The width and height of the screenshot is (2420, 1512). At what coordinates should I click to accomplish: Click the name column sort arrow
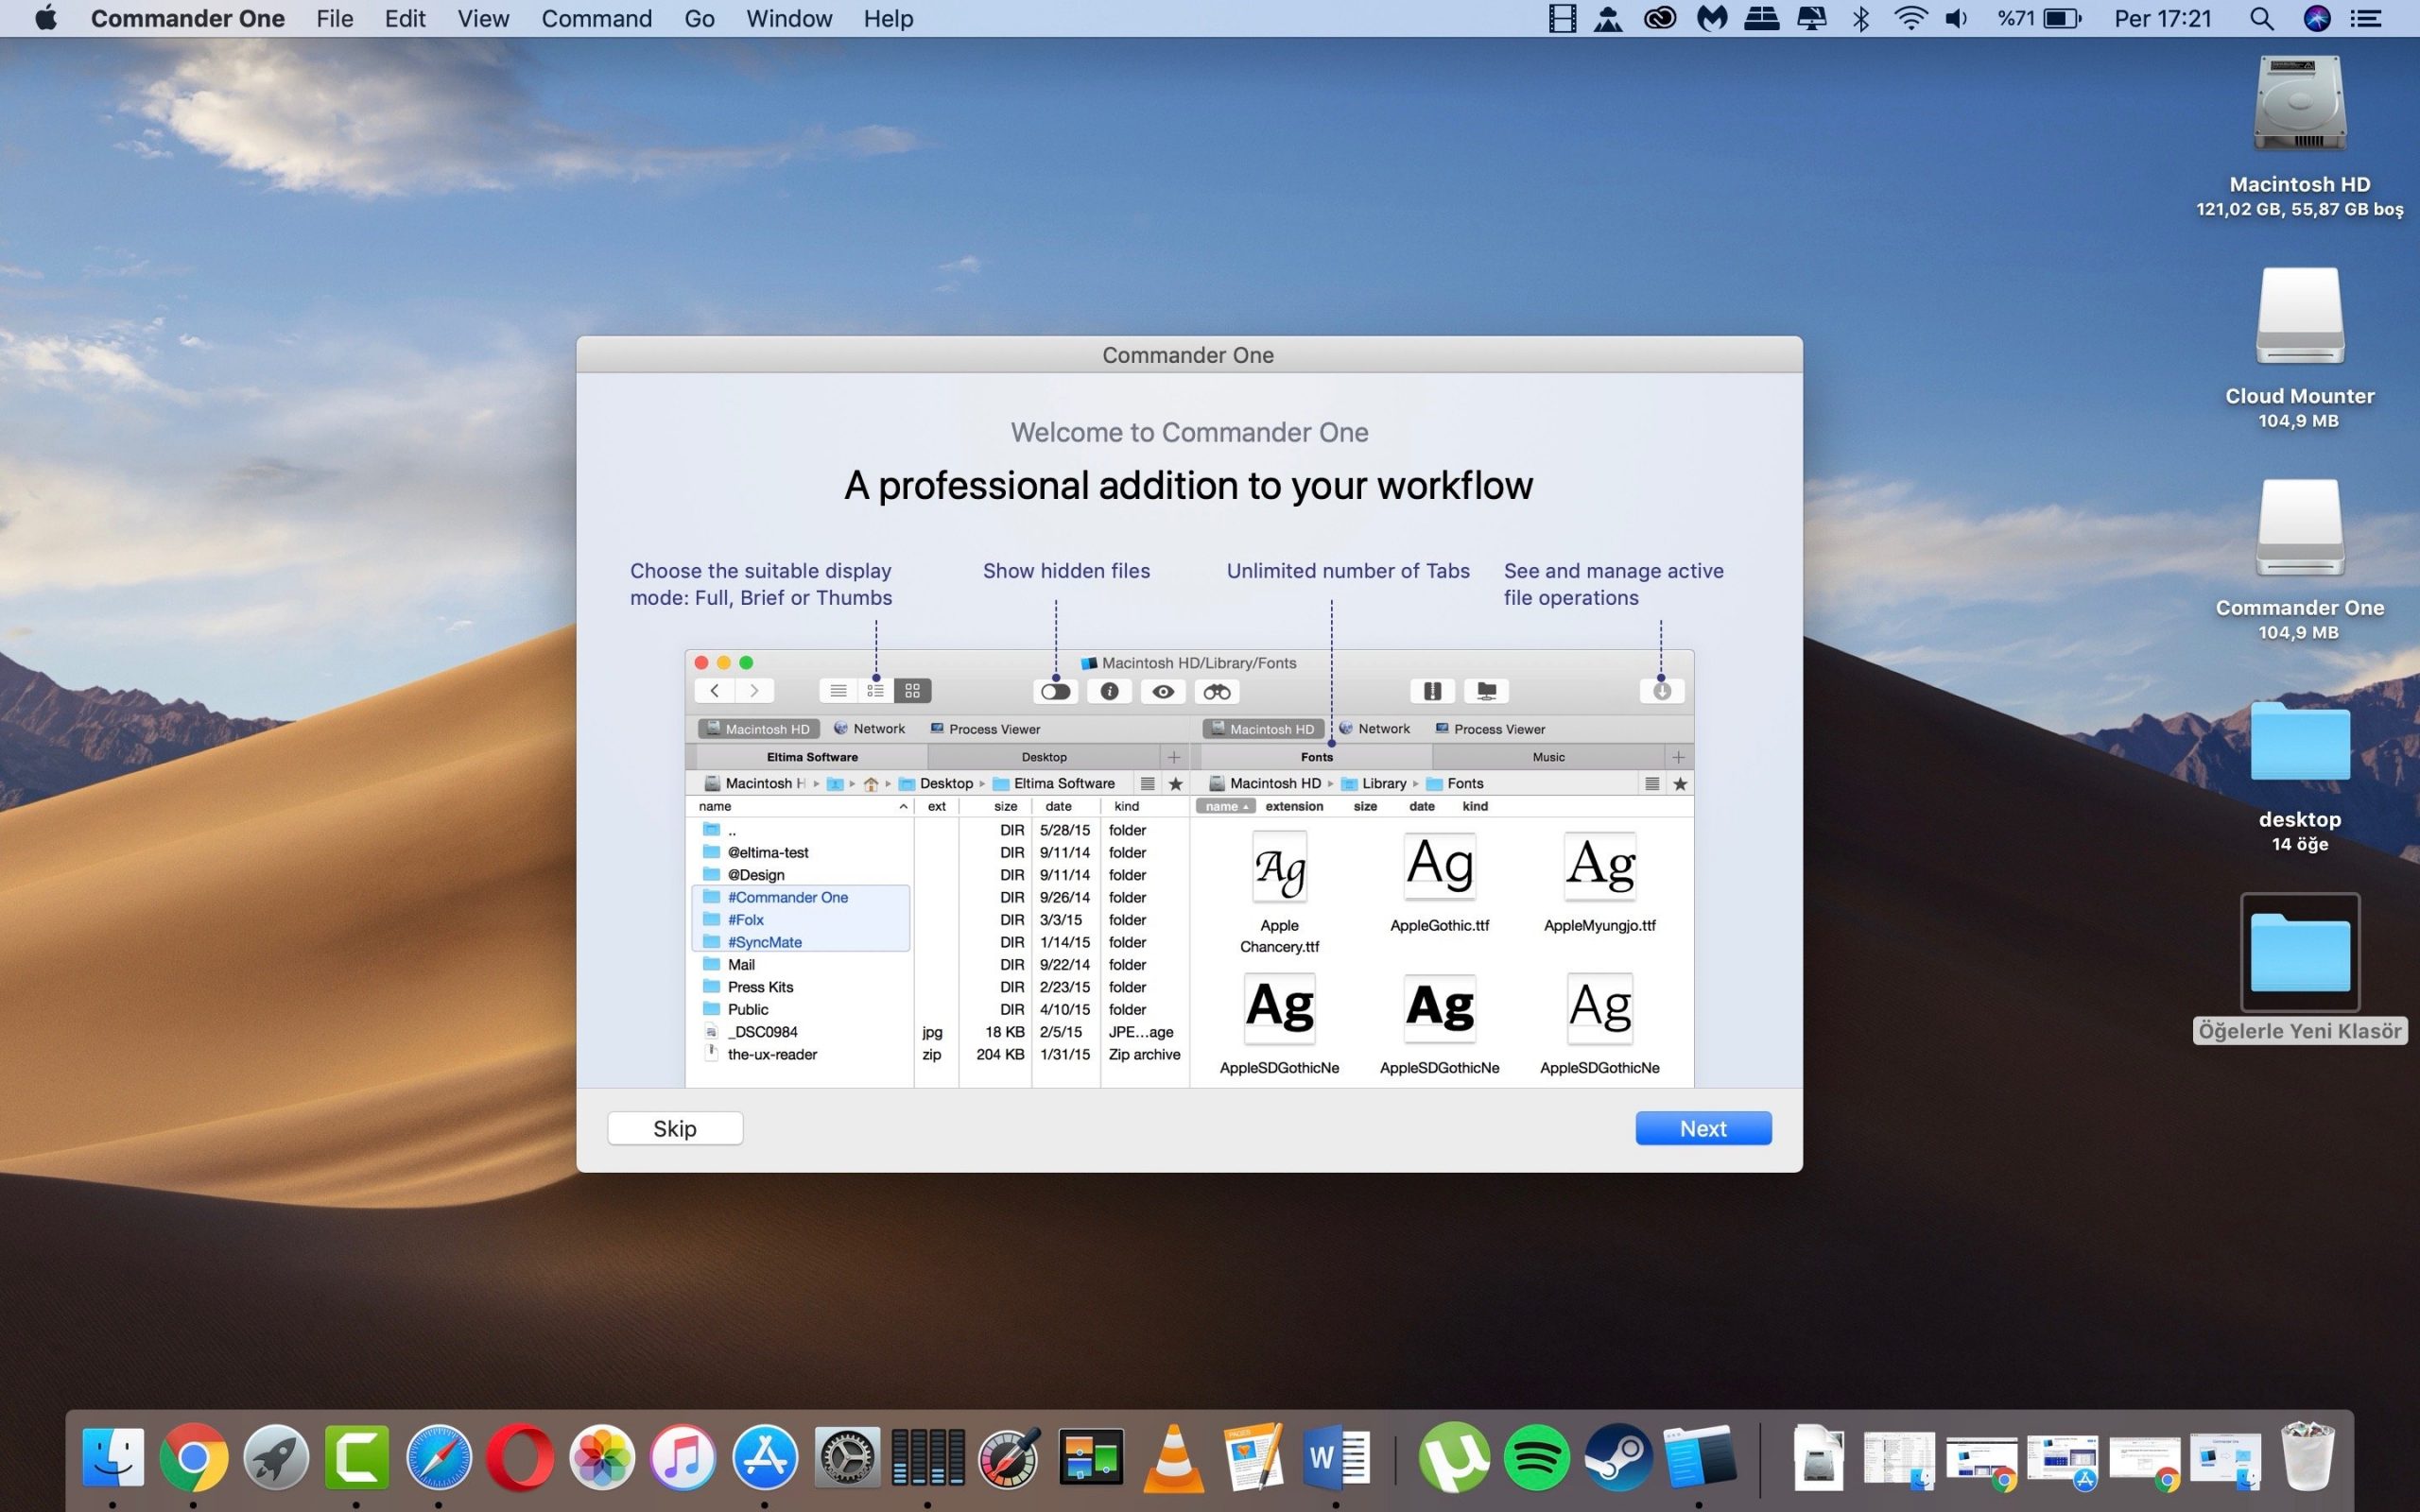pos(903,806)
